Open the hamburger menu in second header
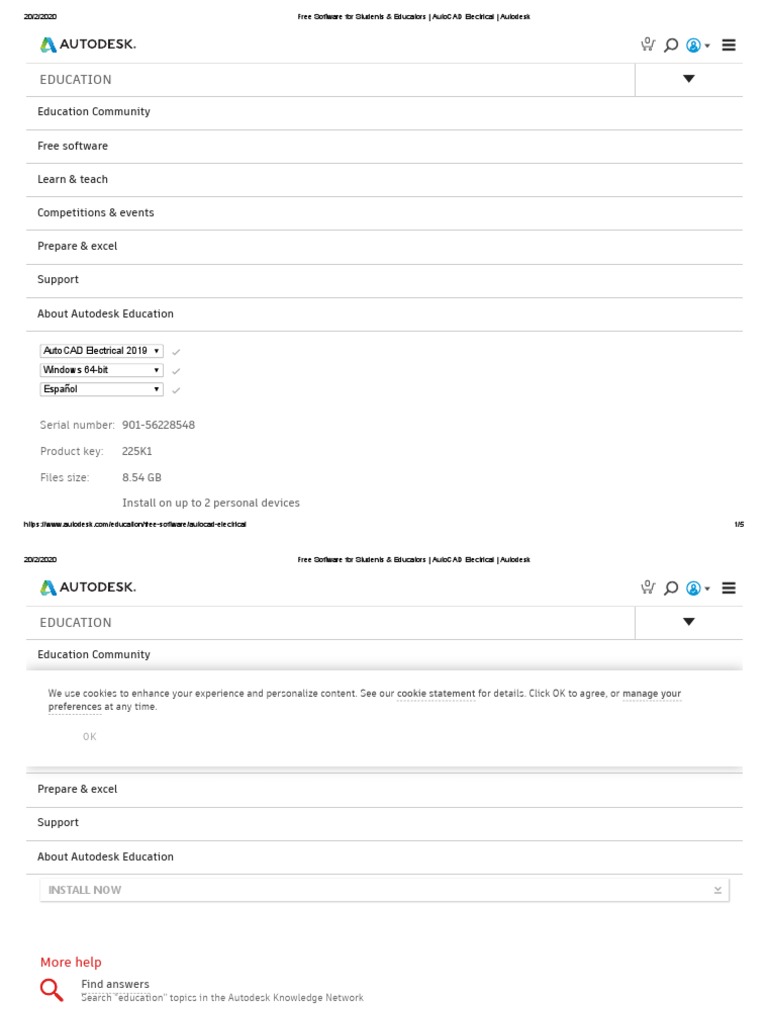This screenshot has width=768, height=1024. [729, 588]
